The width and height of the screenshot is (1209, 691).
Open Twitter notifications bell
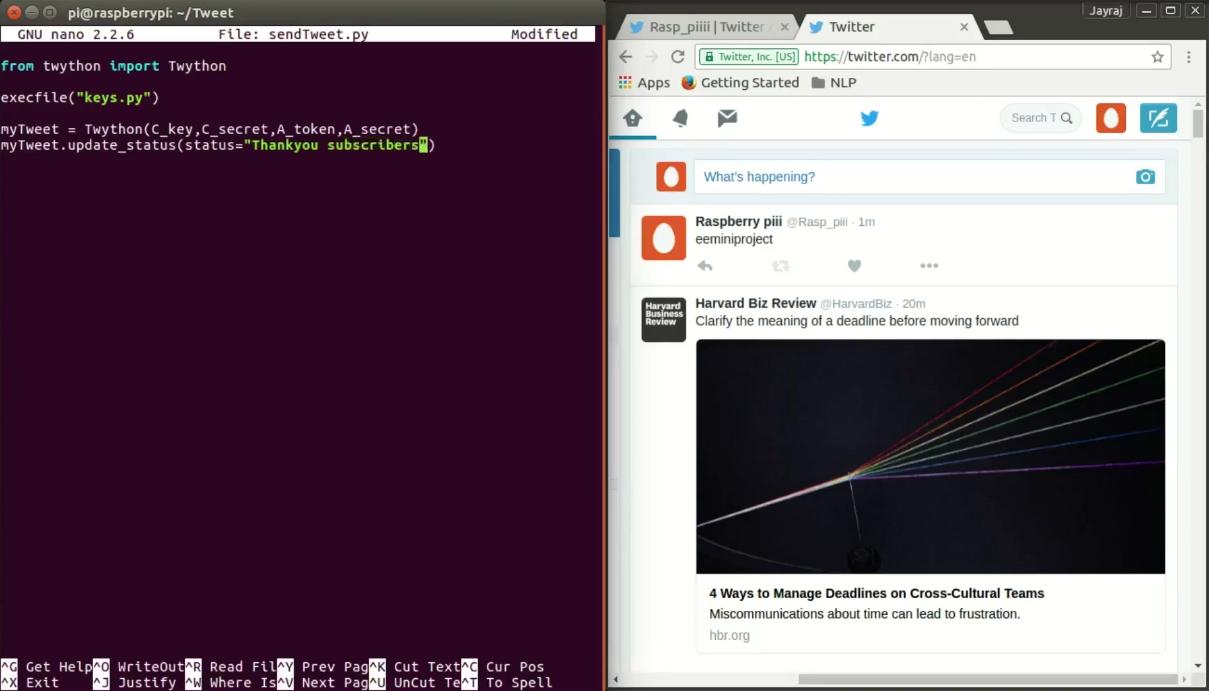point(680,119)
